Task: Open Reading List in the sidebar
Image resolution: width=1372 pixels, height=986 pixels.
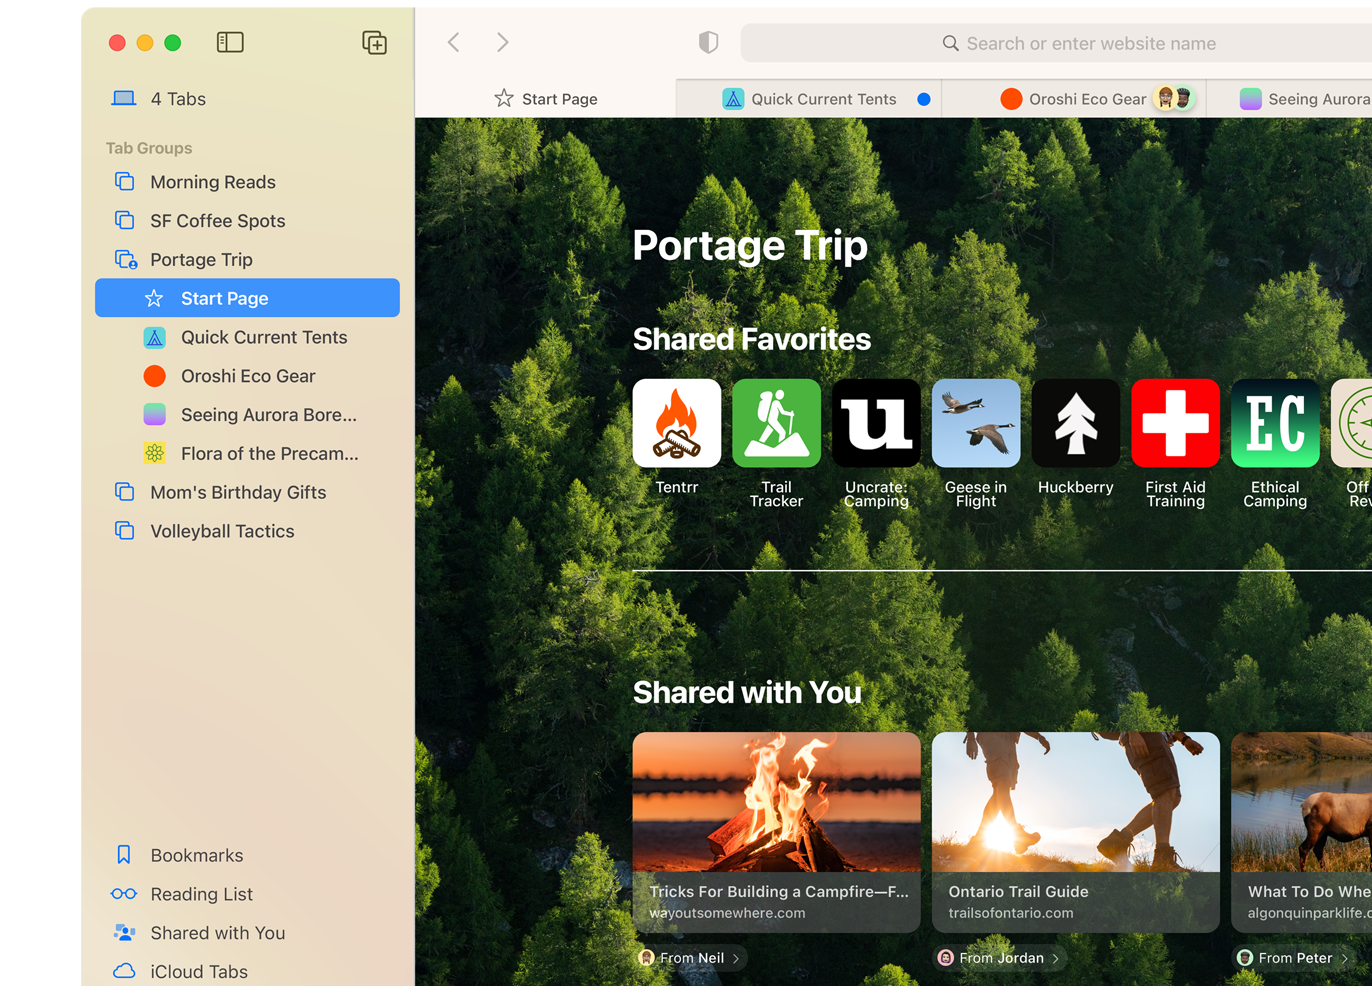Action: pyautogui.click(x=201, y=894)
